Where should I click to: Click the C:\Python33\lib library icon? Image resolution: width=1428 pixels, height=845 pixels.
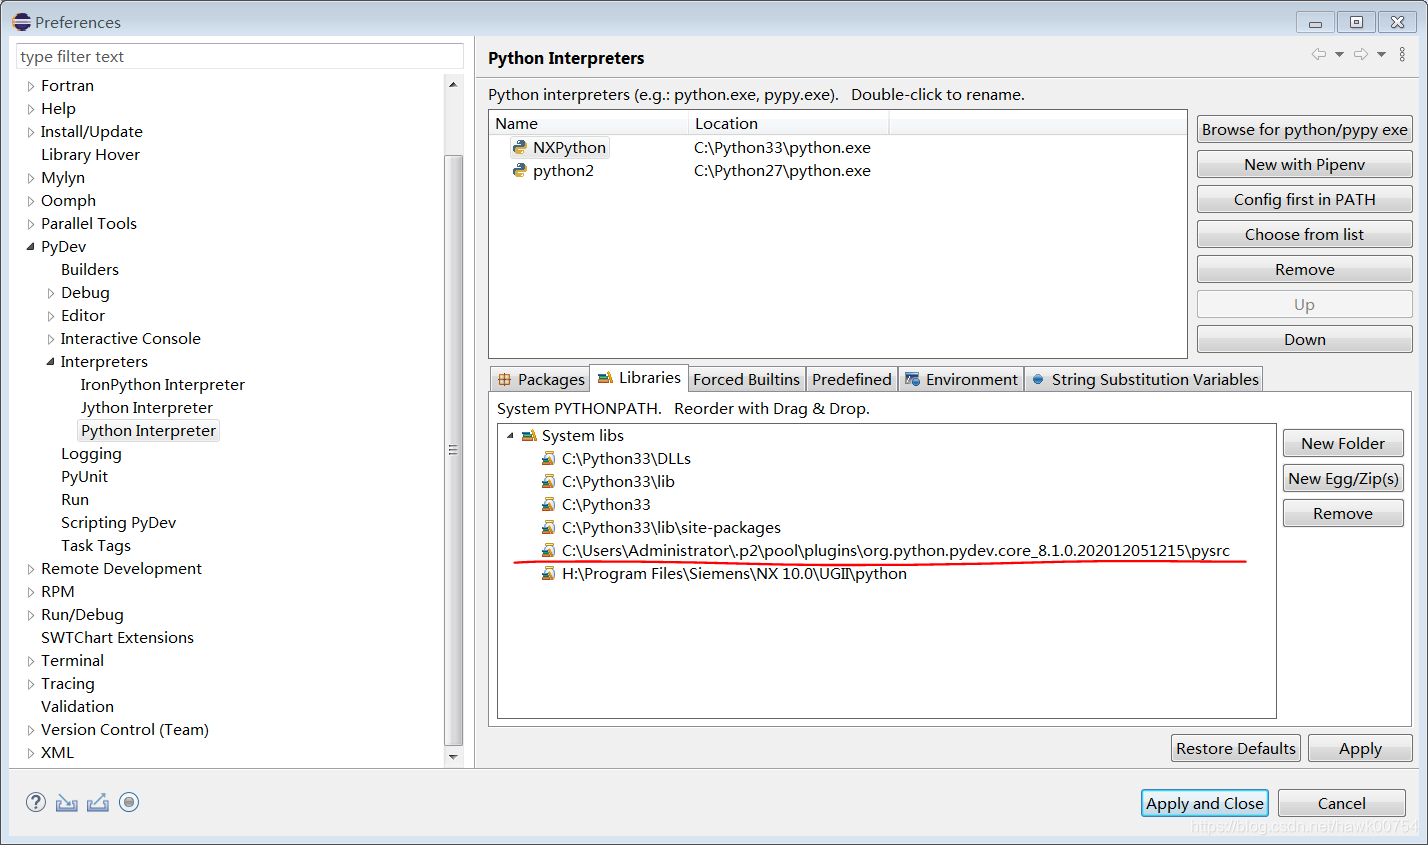[548, 482]
